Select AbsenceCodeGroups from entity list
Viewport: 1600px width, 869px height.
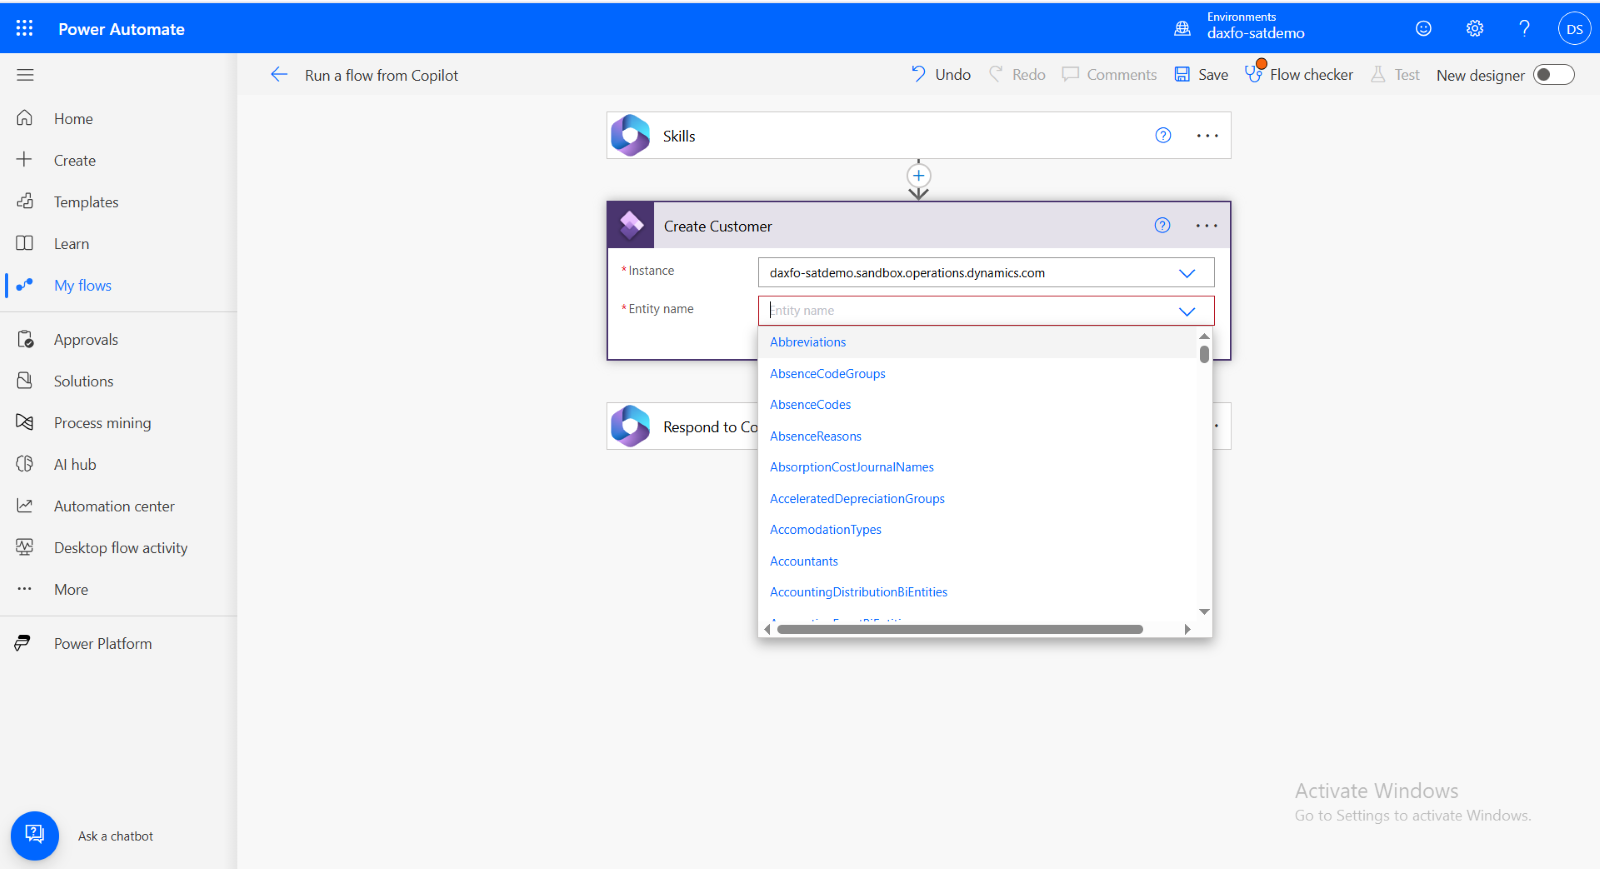pos(827,374)
